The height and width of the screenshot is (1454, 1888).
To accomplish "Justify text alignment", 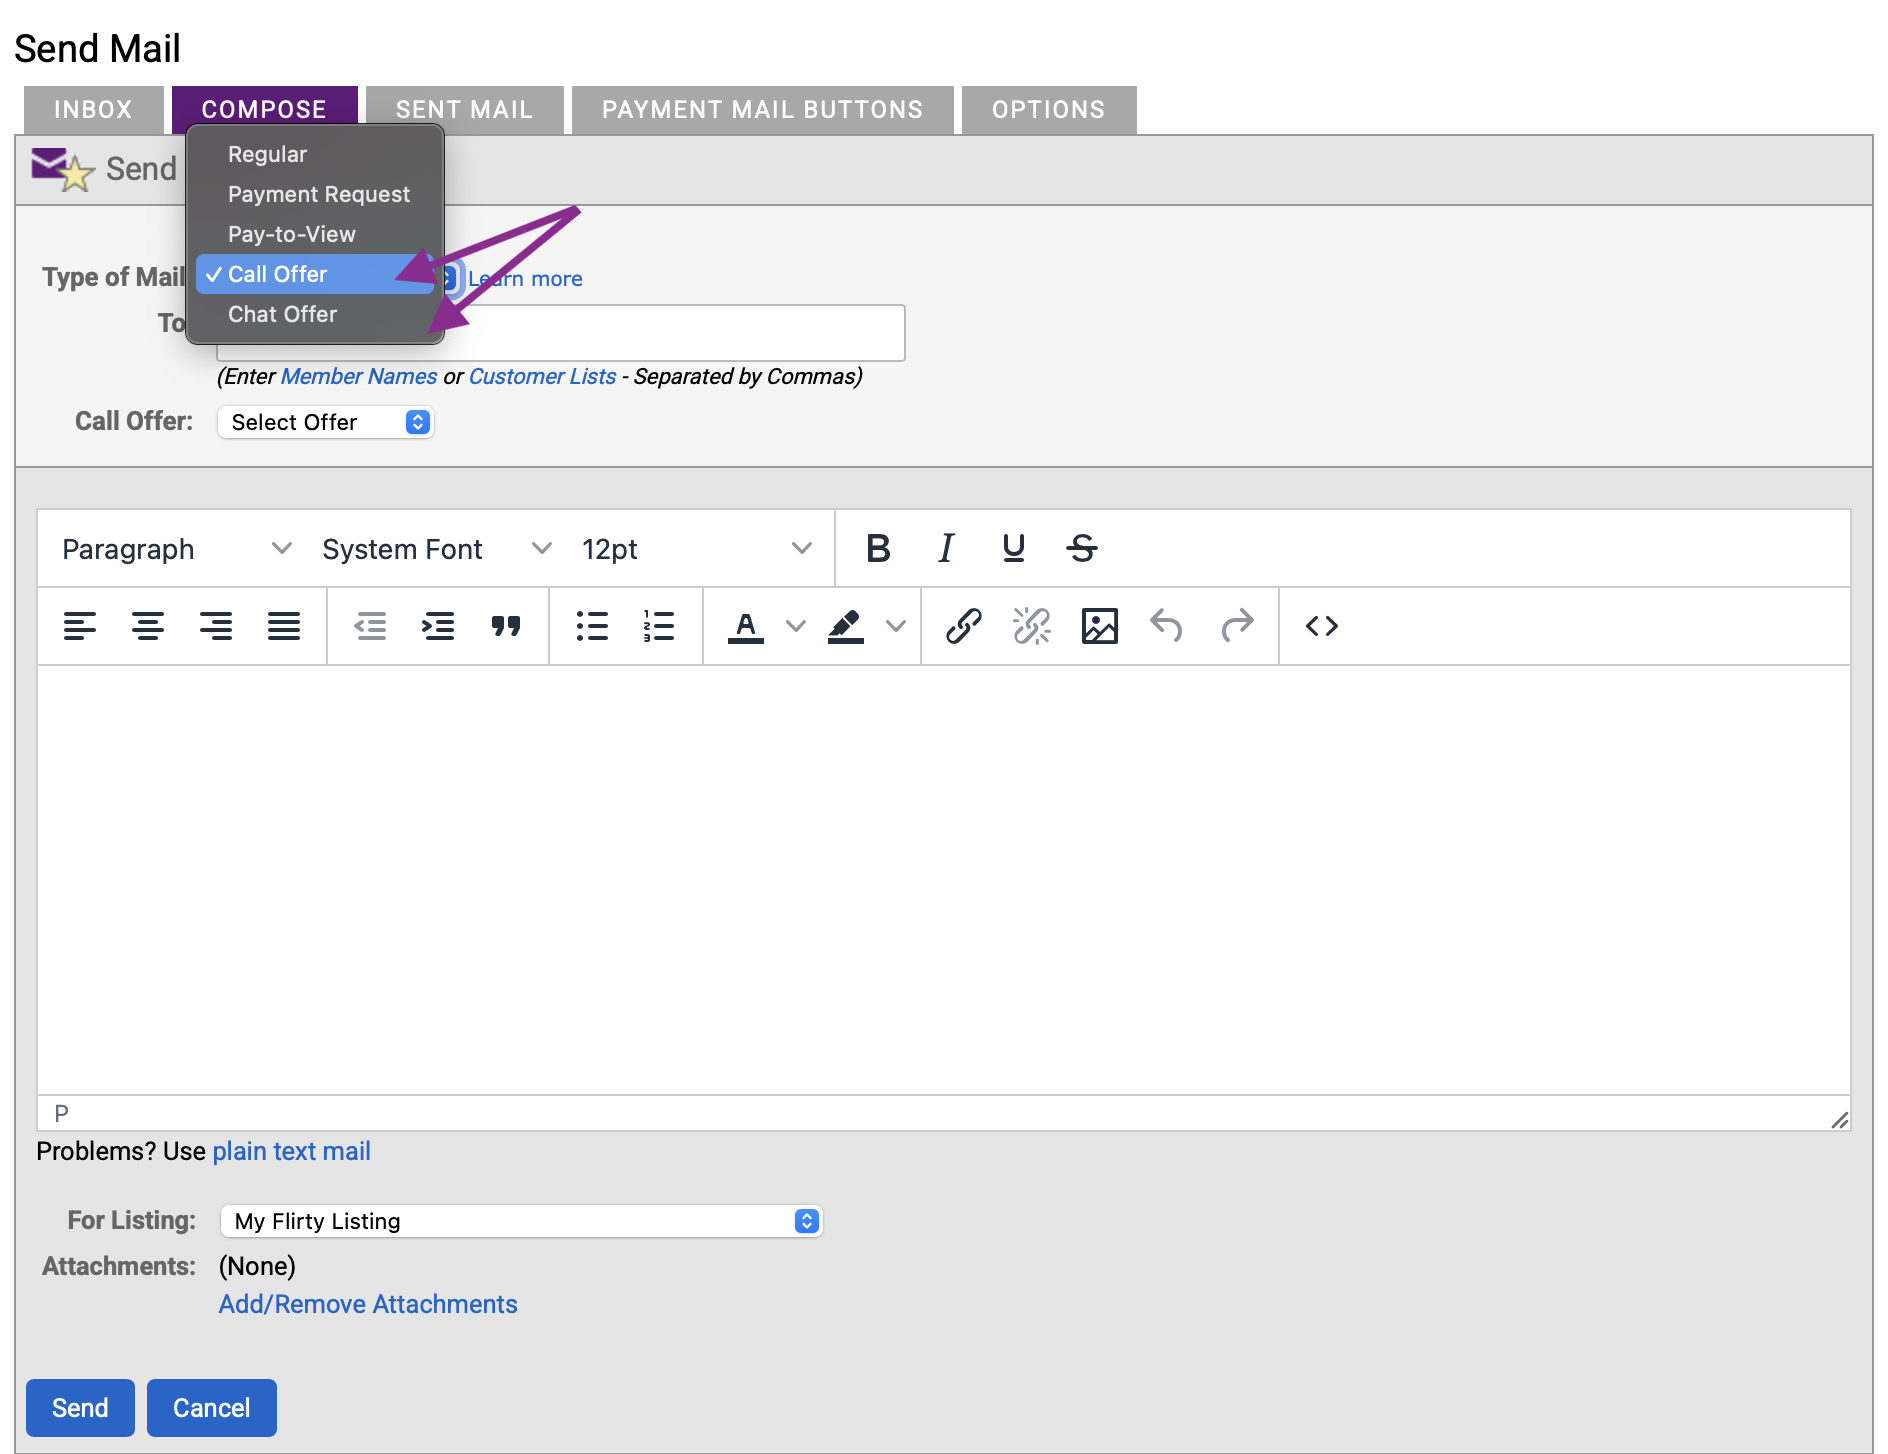I will point(284,626).
